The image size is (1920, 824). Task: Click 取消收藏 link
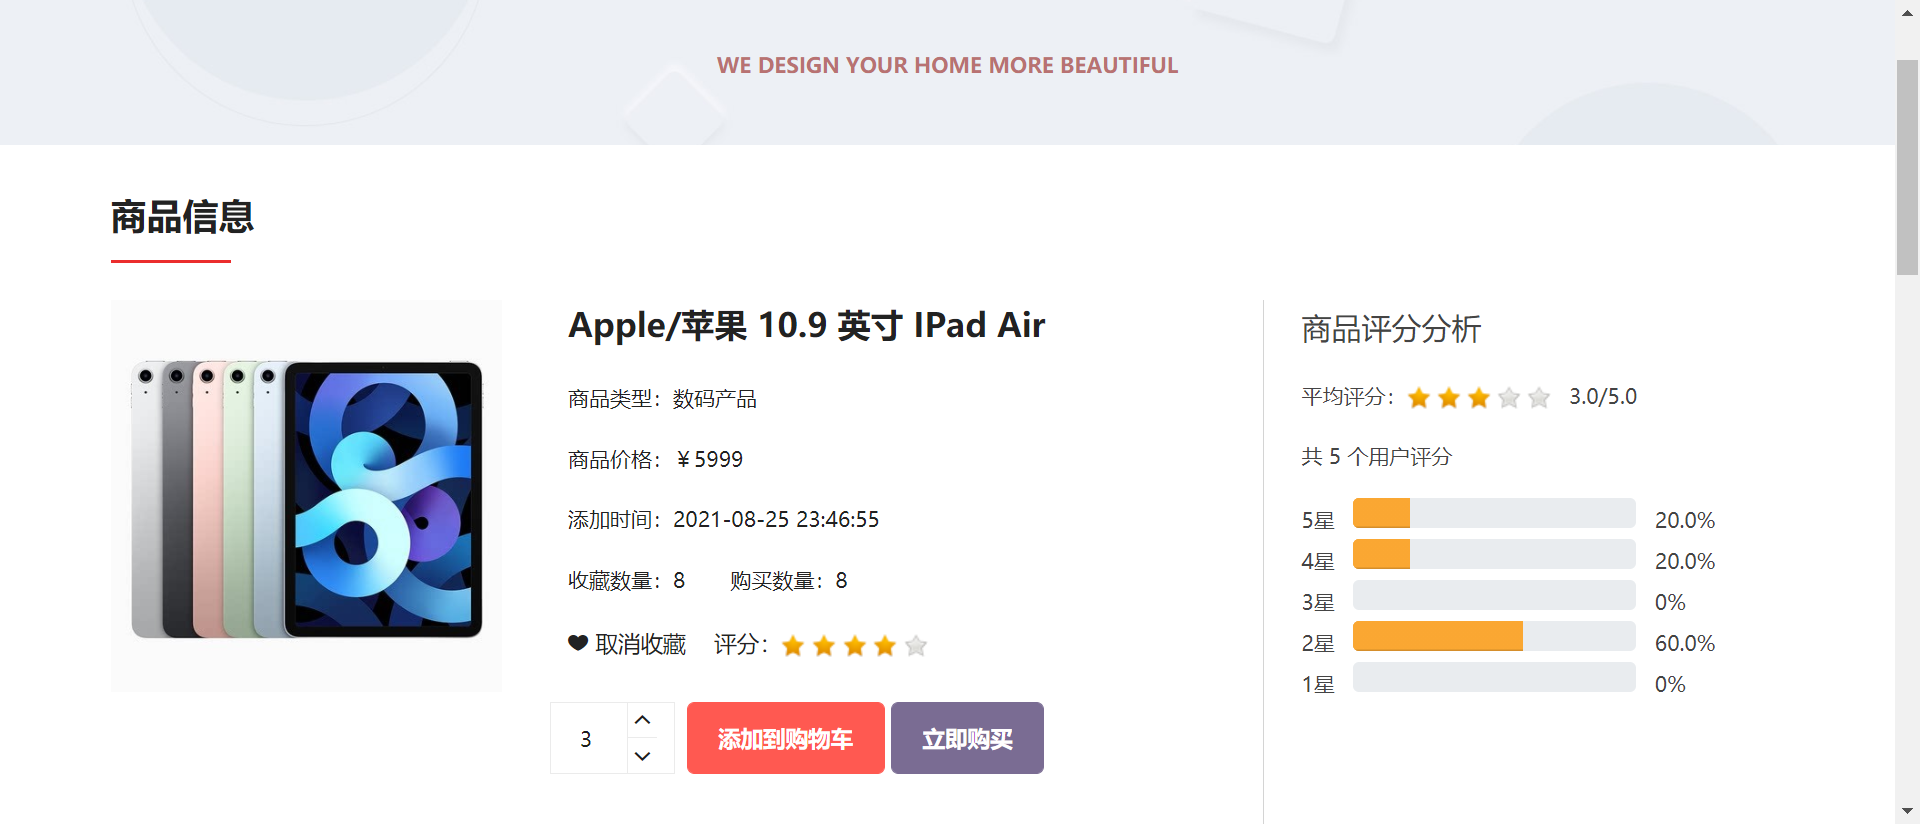pyautogui.click(x=641, y=644)
